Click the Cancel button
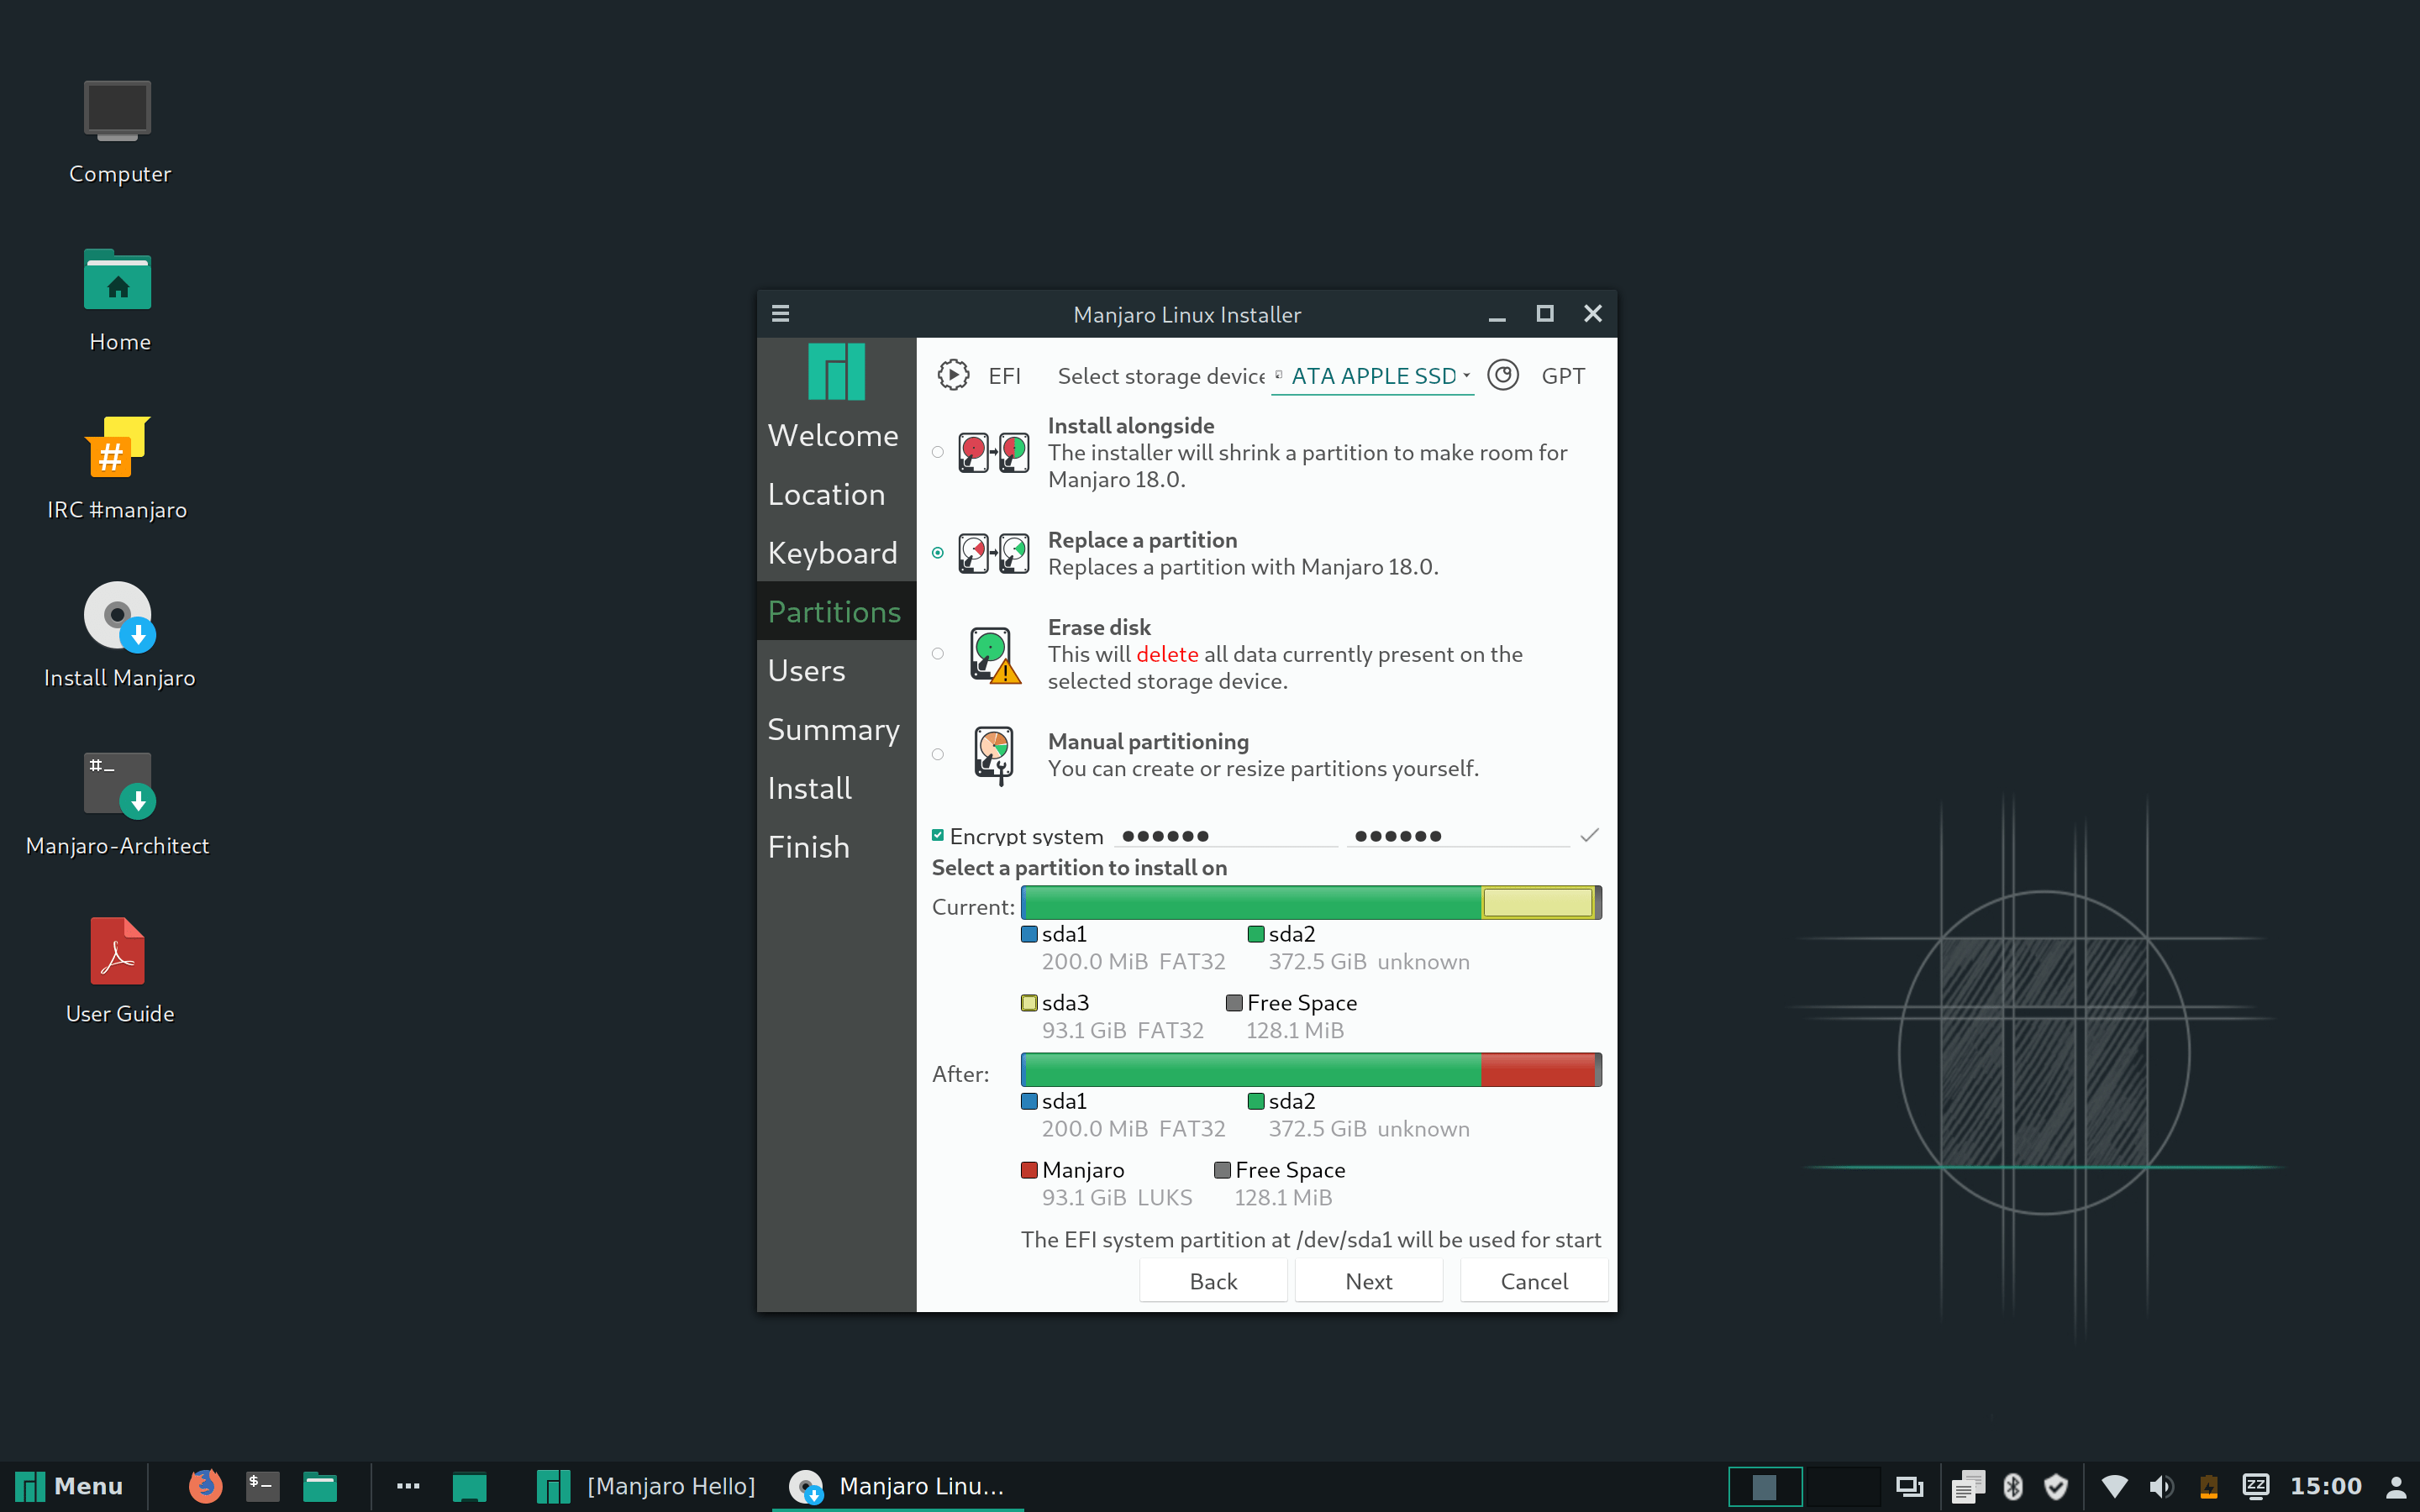 (1534, 1281)
